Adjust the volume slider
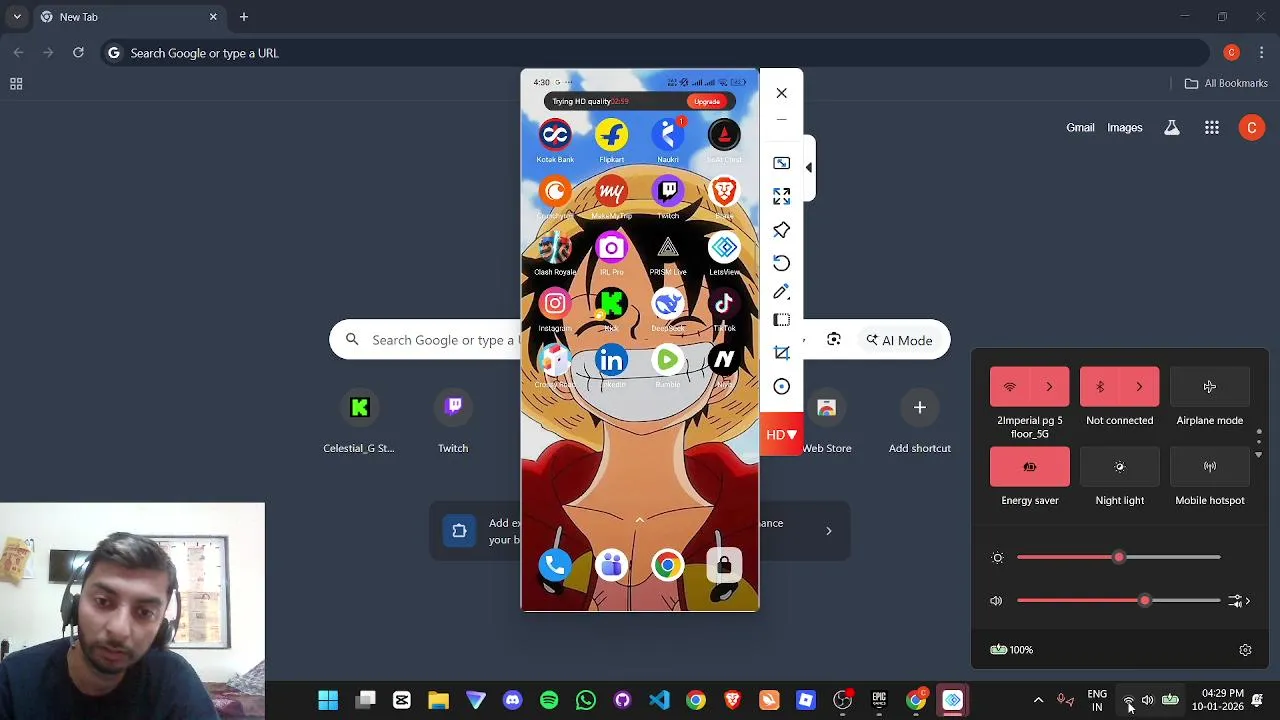 coord(1118,601)
